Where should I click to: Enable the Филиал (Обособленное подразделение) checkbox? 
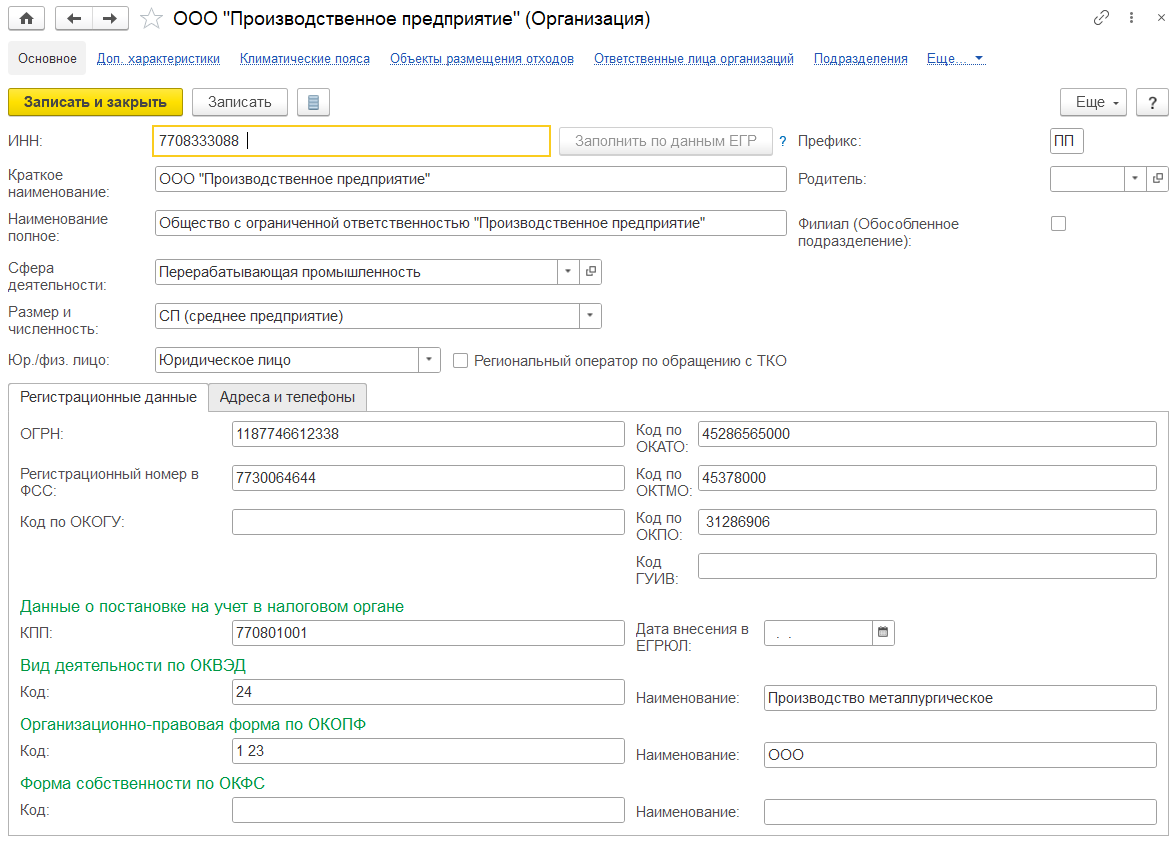pos(1058,224)
